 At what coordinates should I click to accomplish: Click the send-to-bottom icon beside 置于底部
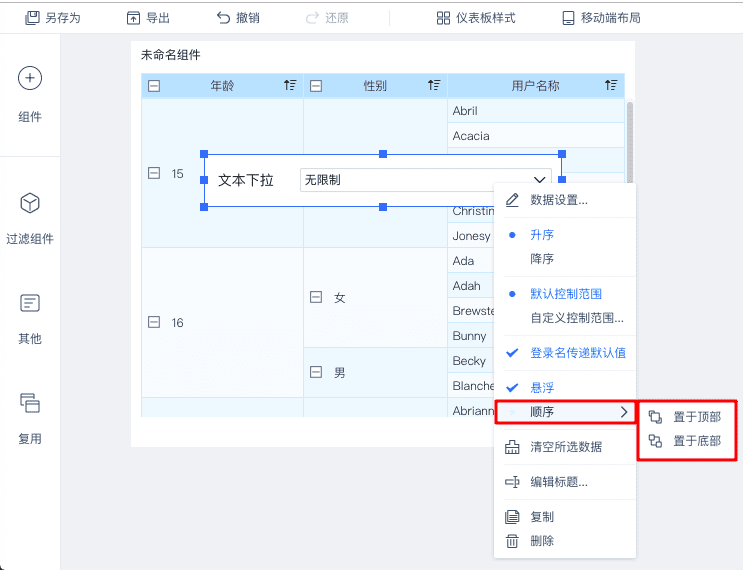coord(655,441)
